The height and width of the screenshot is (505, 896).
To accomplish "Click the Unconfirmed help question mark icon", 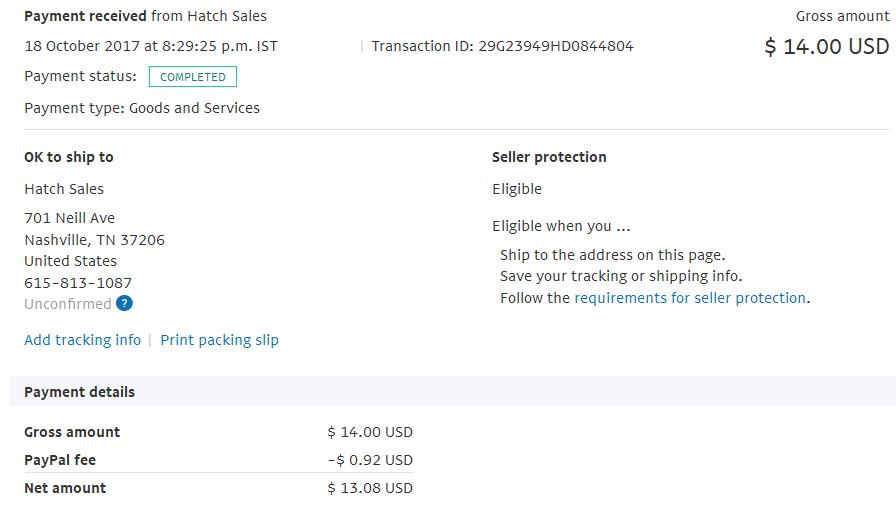I will (x=124, y=303).
